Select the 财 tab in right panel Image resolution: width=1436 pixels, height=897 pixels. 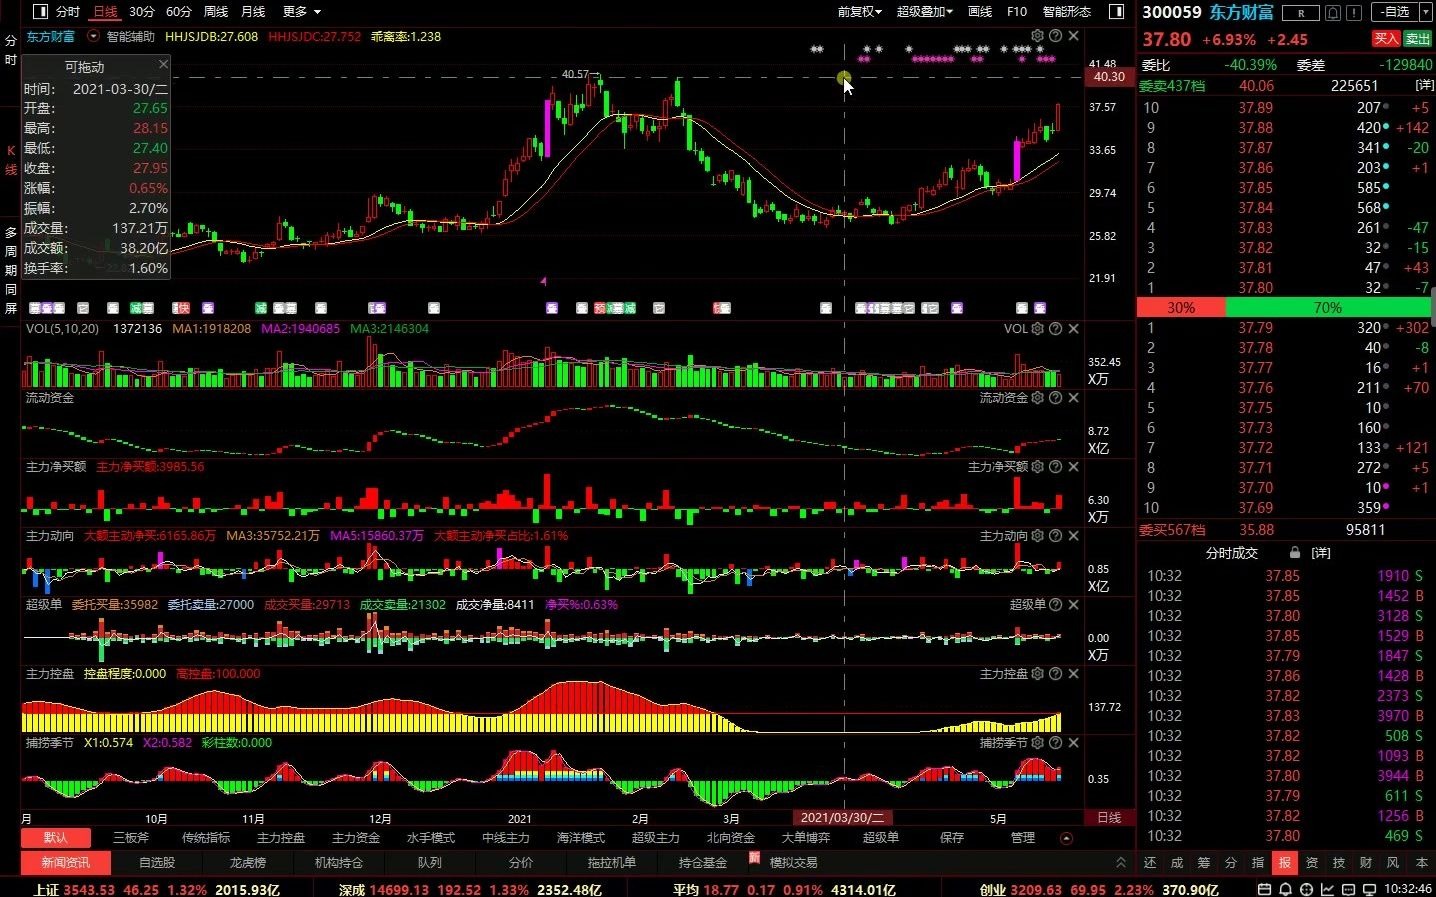click(1366, 862)
